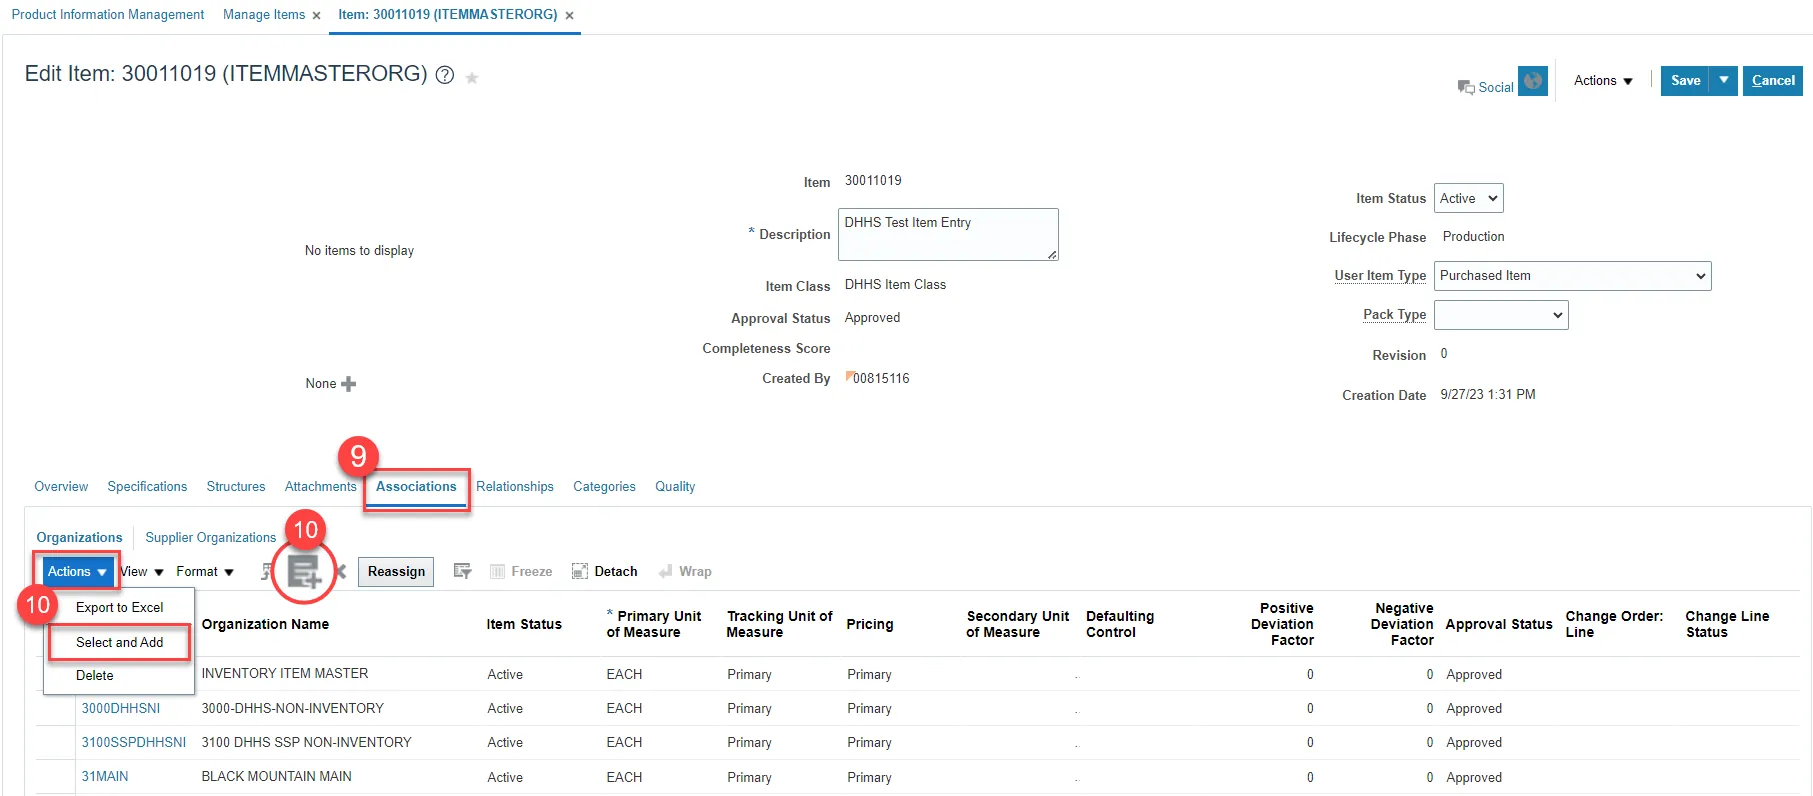The height and width of the screenshot is (796, 1813).
Task: Open the Save button dropdown arrow
Action: pos(1724,80)
